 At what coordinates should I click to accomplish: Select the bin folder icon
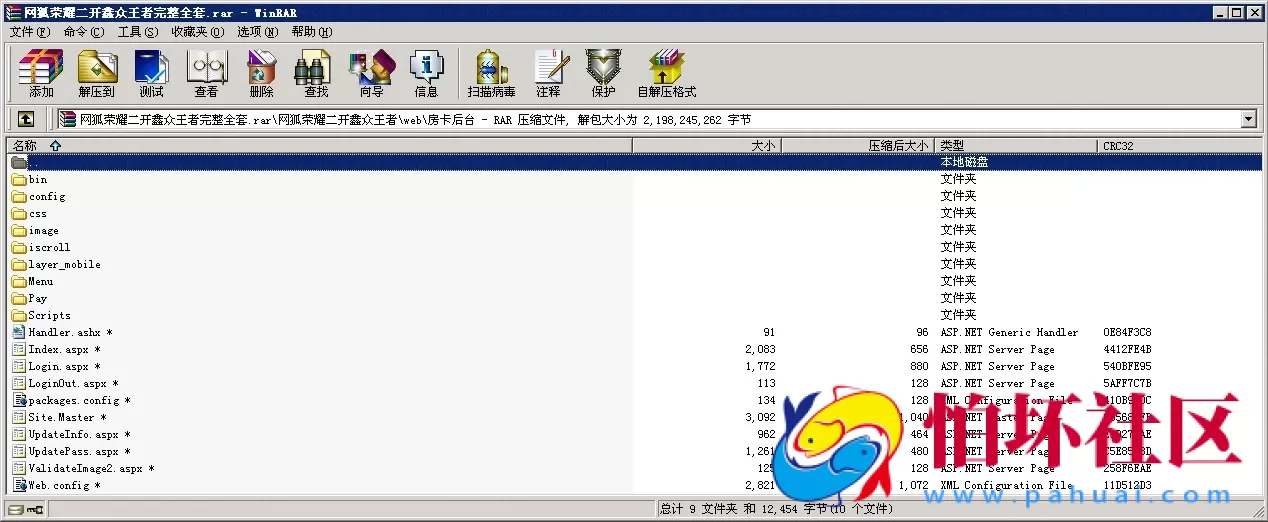tap(19, 180)
